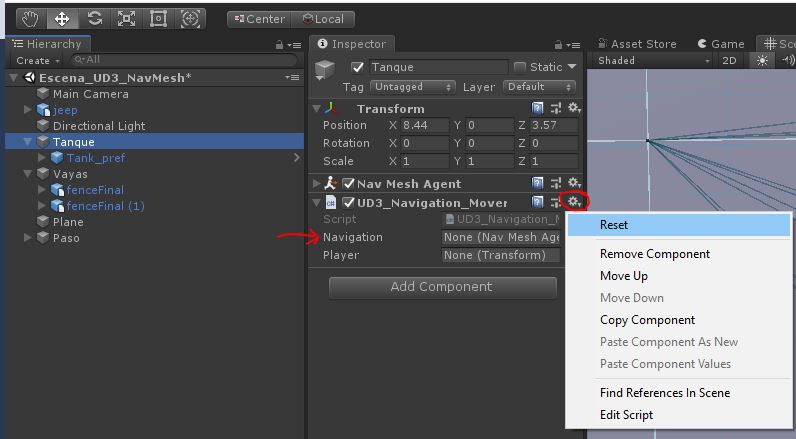The width and height of the screenshot is (796, 439).
Task: Click Position X value field
Action: pyautogui.click(x=425, y=125)
